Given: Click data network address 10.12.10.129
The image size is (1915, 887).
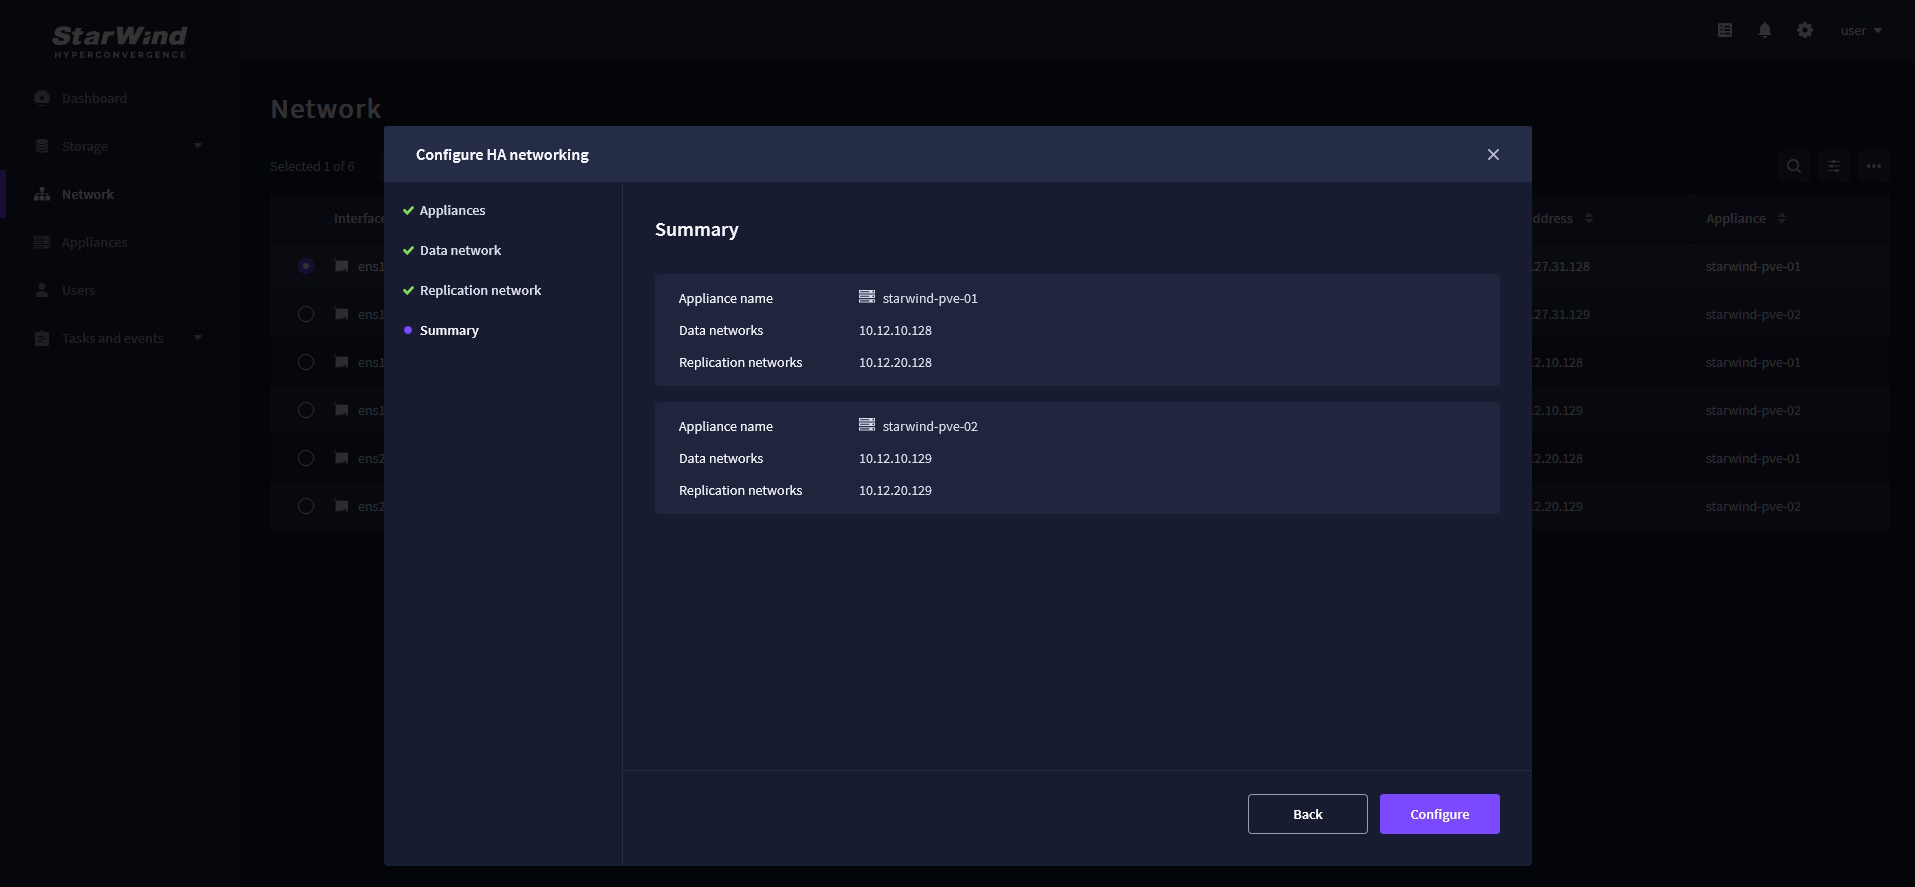Looking at the screenshot, I should tap(895, 458).
